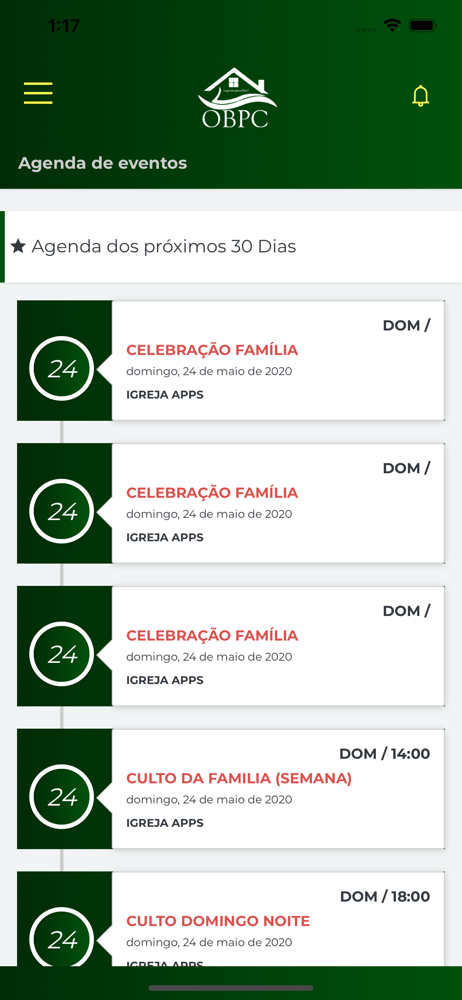The height and width of the screenshot is (1000, 462).
Task: Tap the DOM / 14:00 time label
Action: coord(385,754)
